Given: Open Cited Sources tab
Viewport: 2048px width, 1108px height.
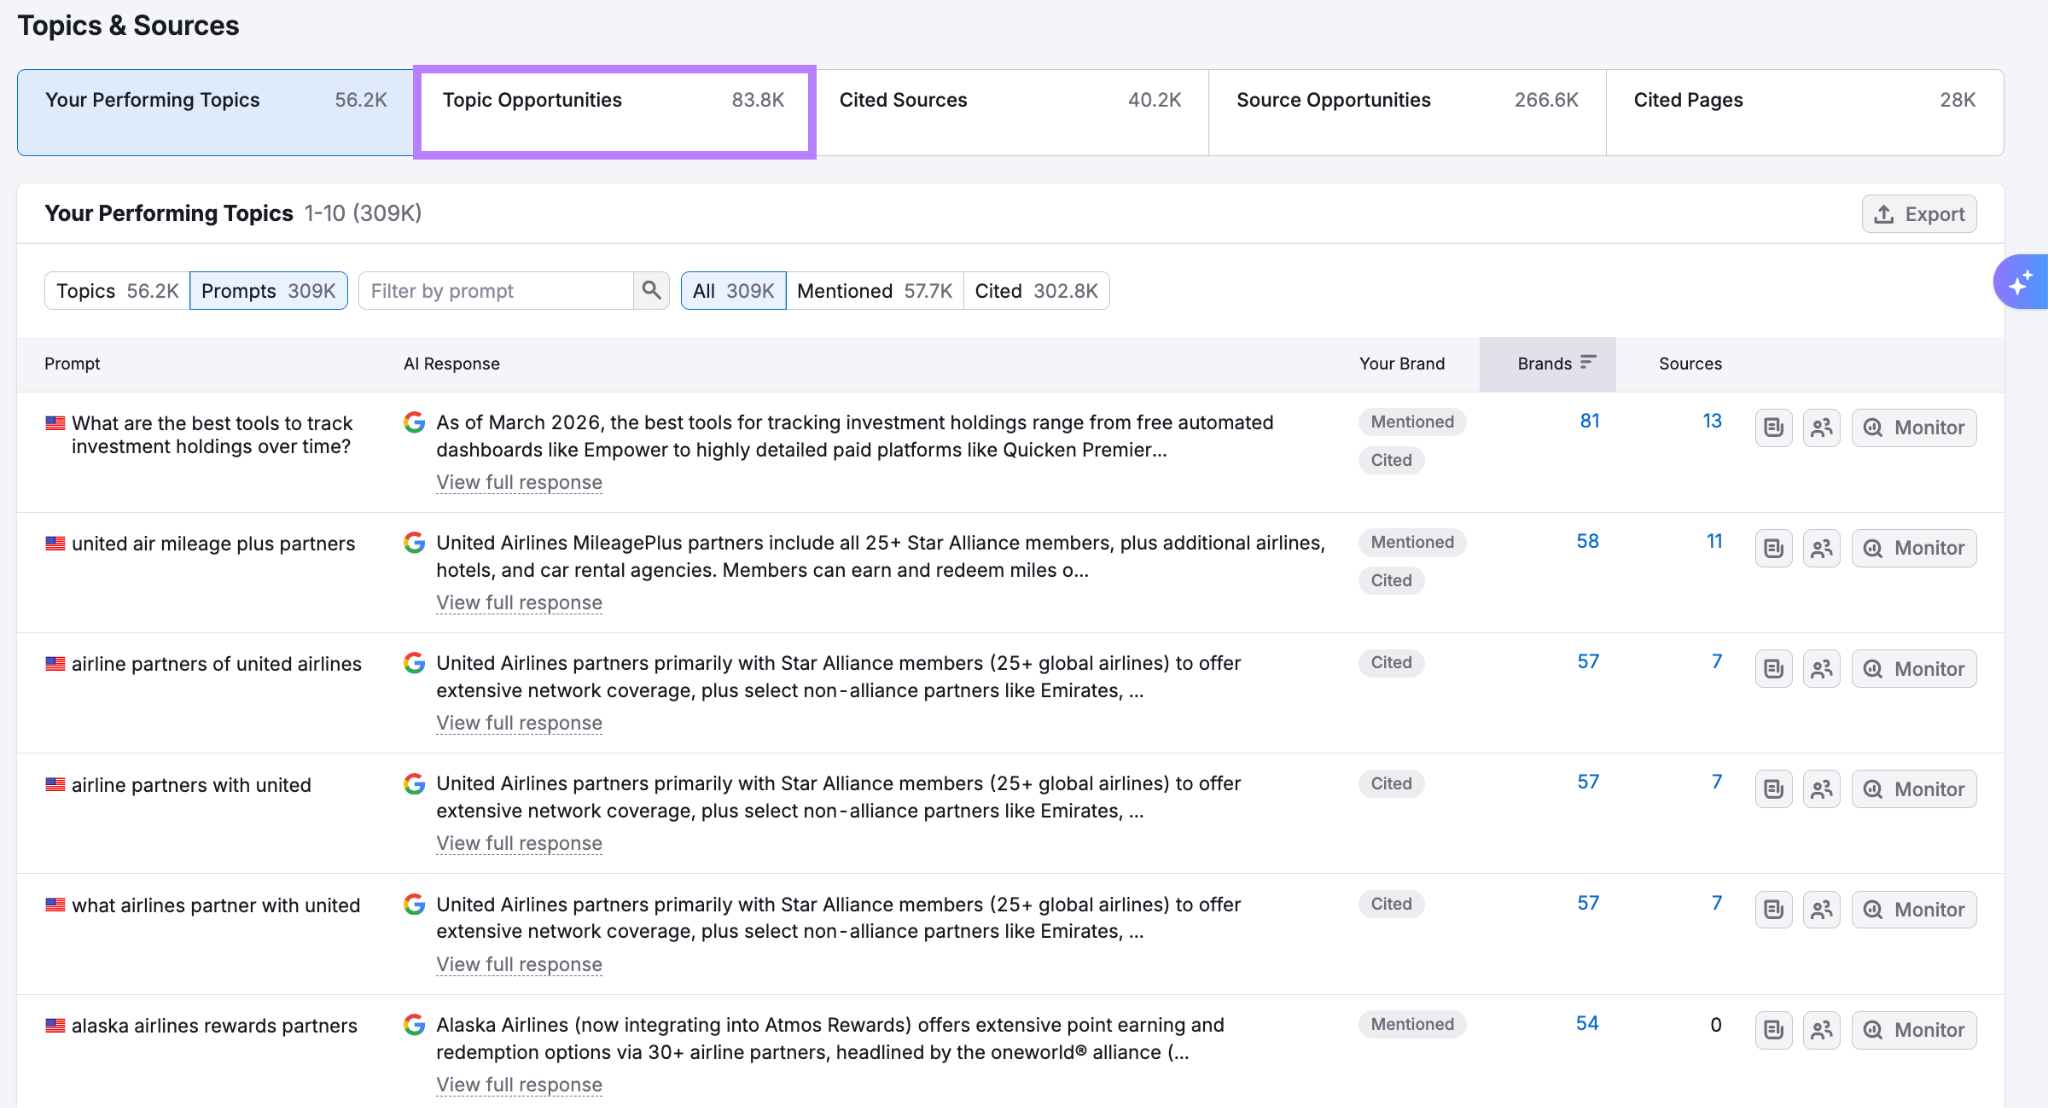Looking at the screenshot, I should coord(1010,112).
